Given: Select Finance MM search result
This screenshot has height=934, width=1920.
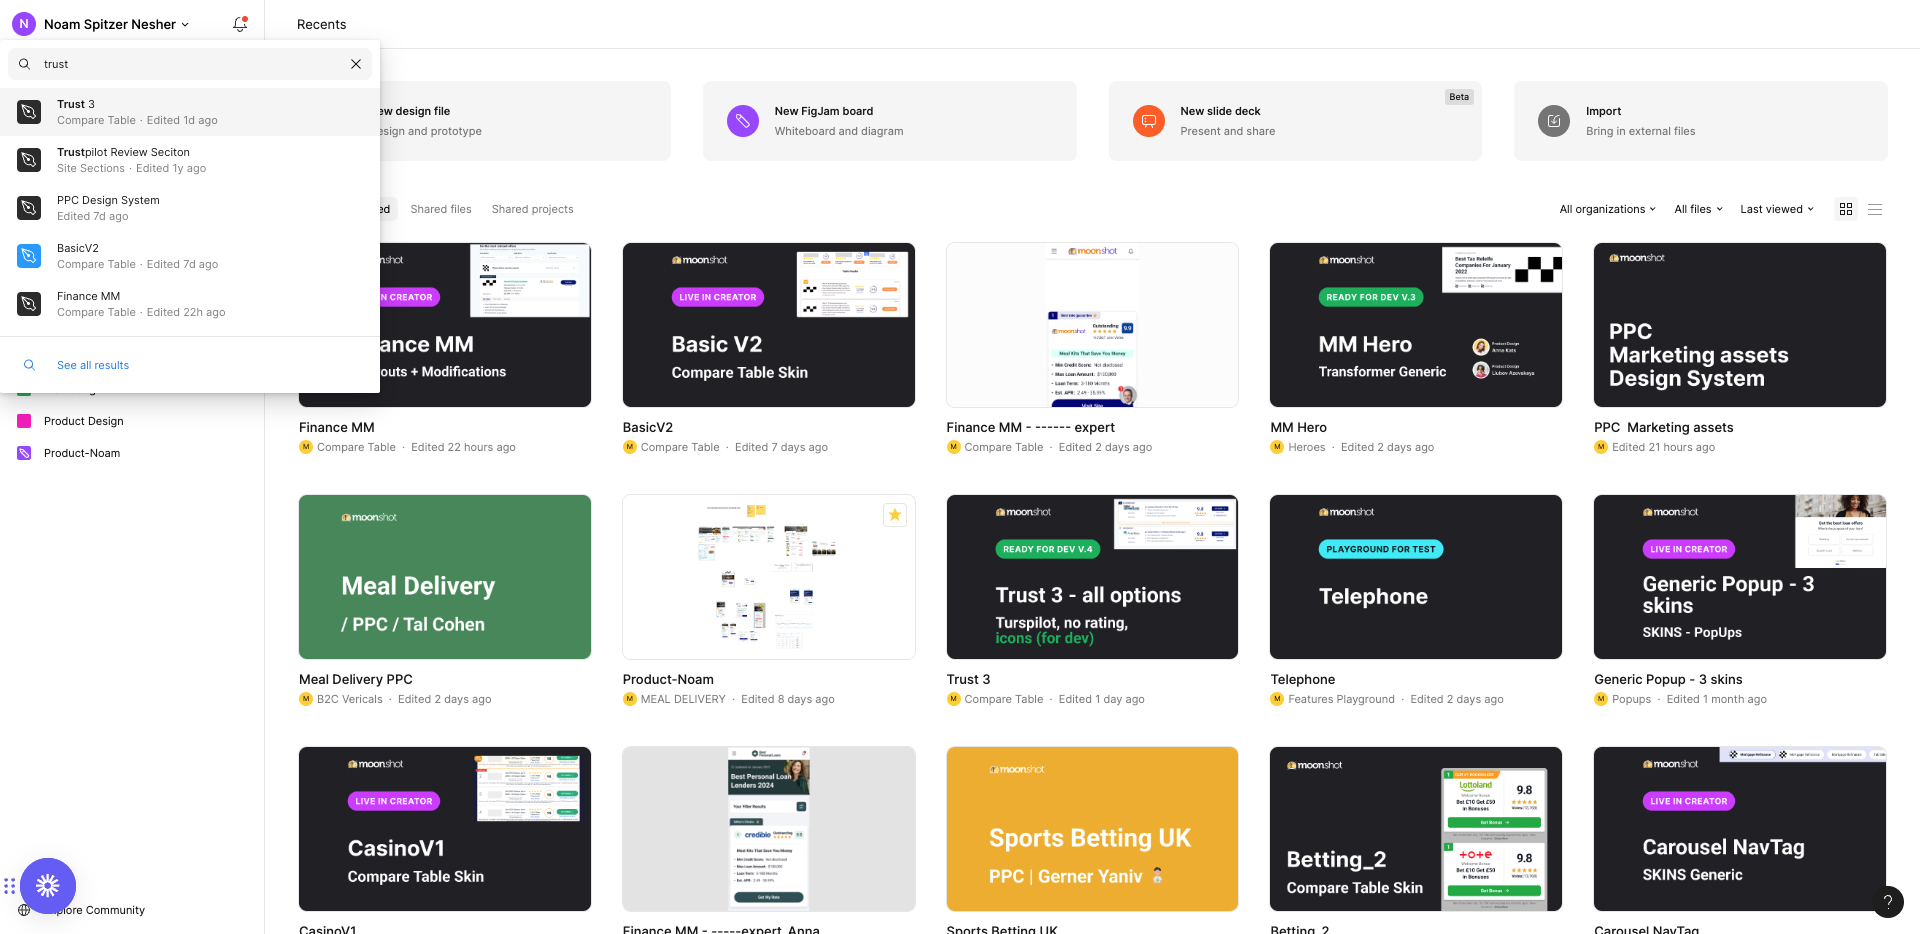Looking at the screenshot, I should point(190,304).
